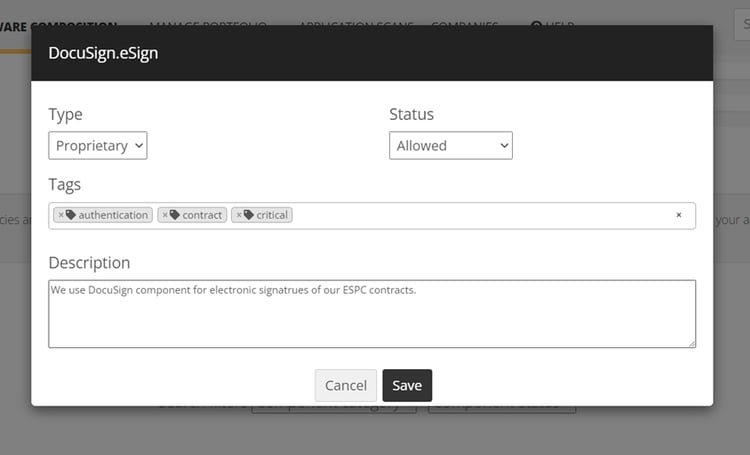
Task: Click the authentication tag icon
Action: [71, 215]
